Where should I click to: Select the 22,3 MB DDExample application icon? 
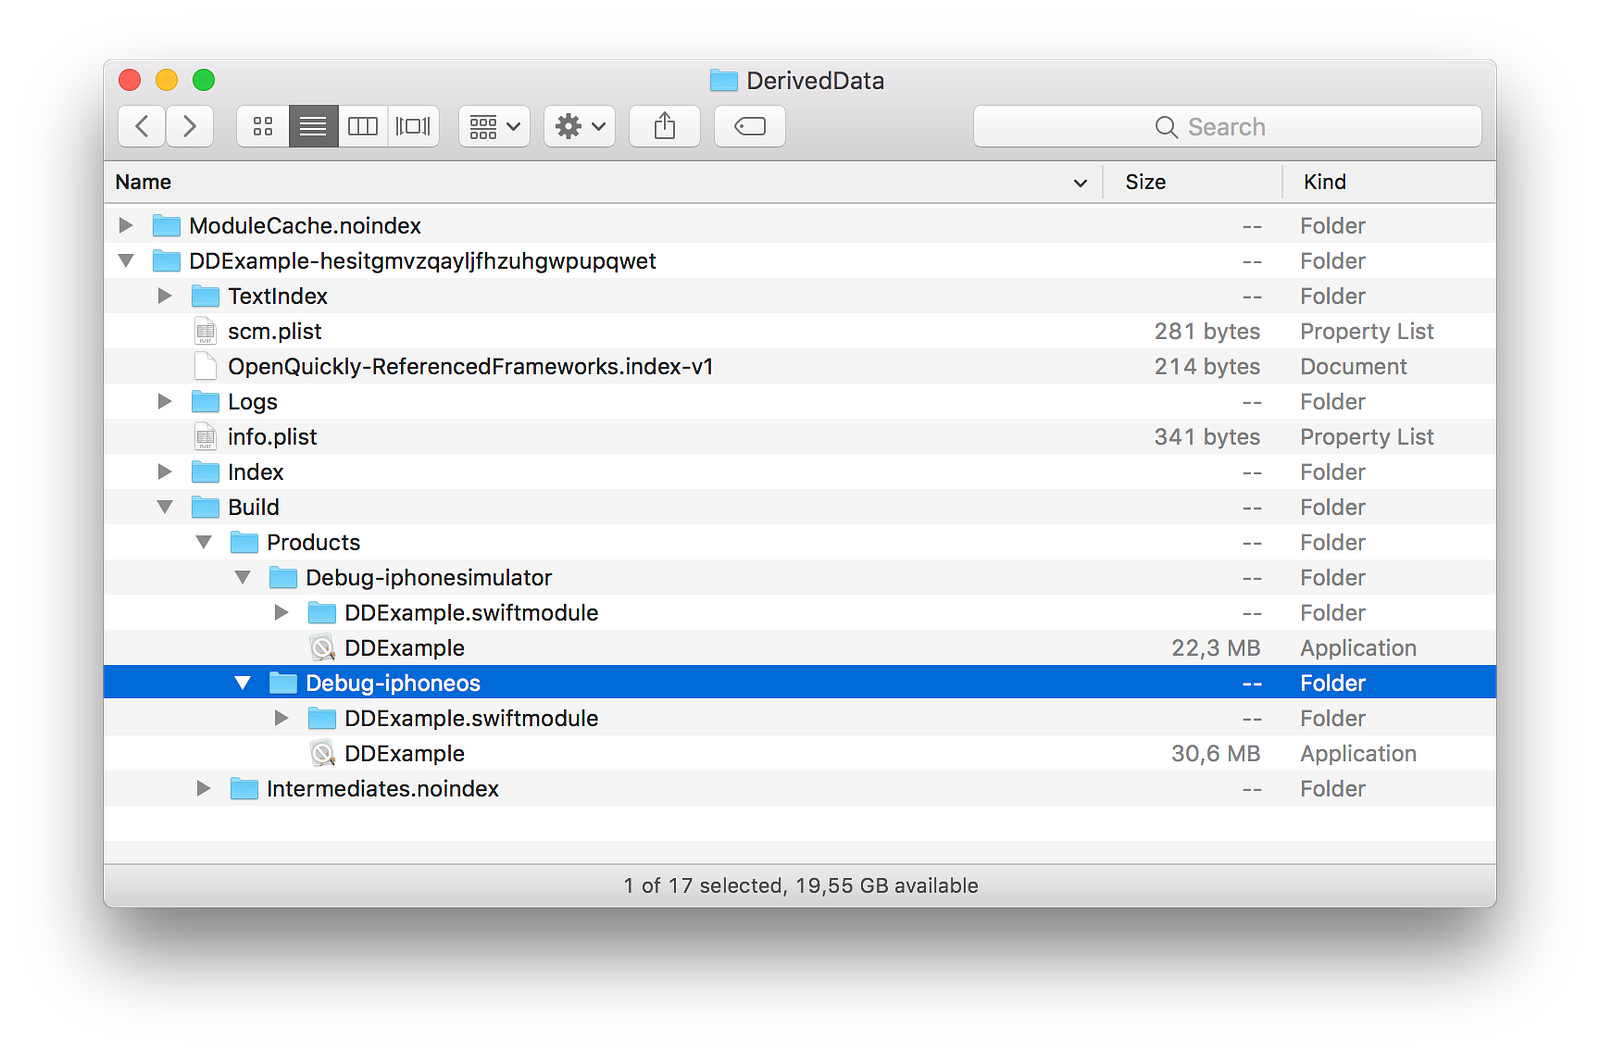click(x=322, y=648)
